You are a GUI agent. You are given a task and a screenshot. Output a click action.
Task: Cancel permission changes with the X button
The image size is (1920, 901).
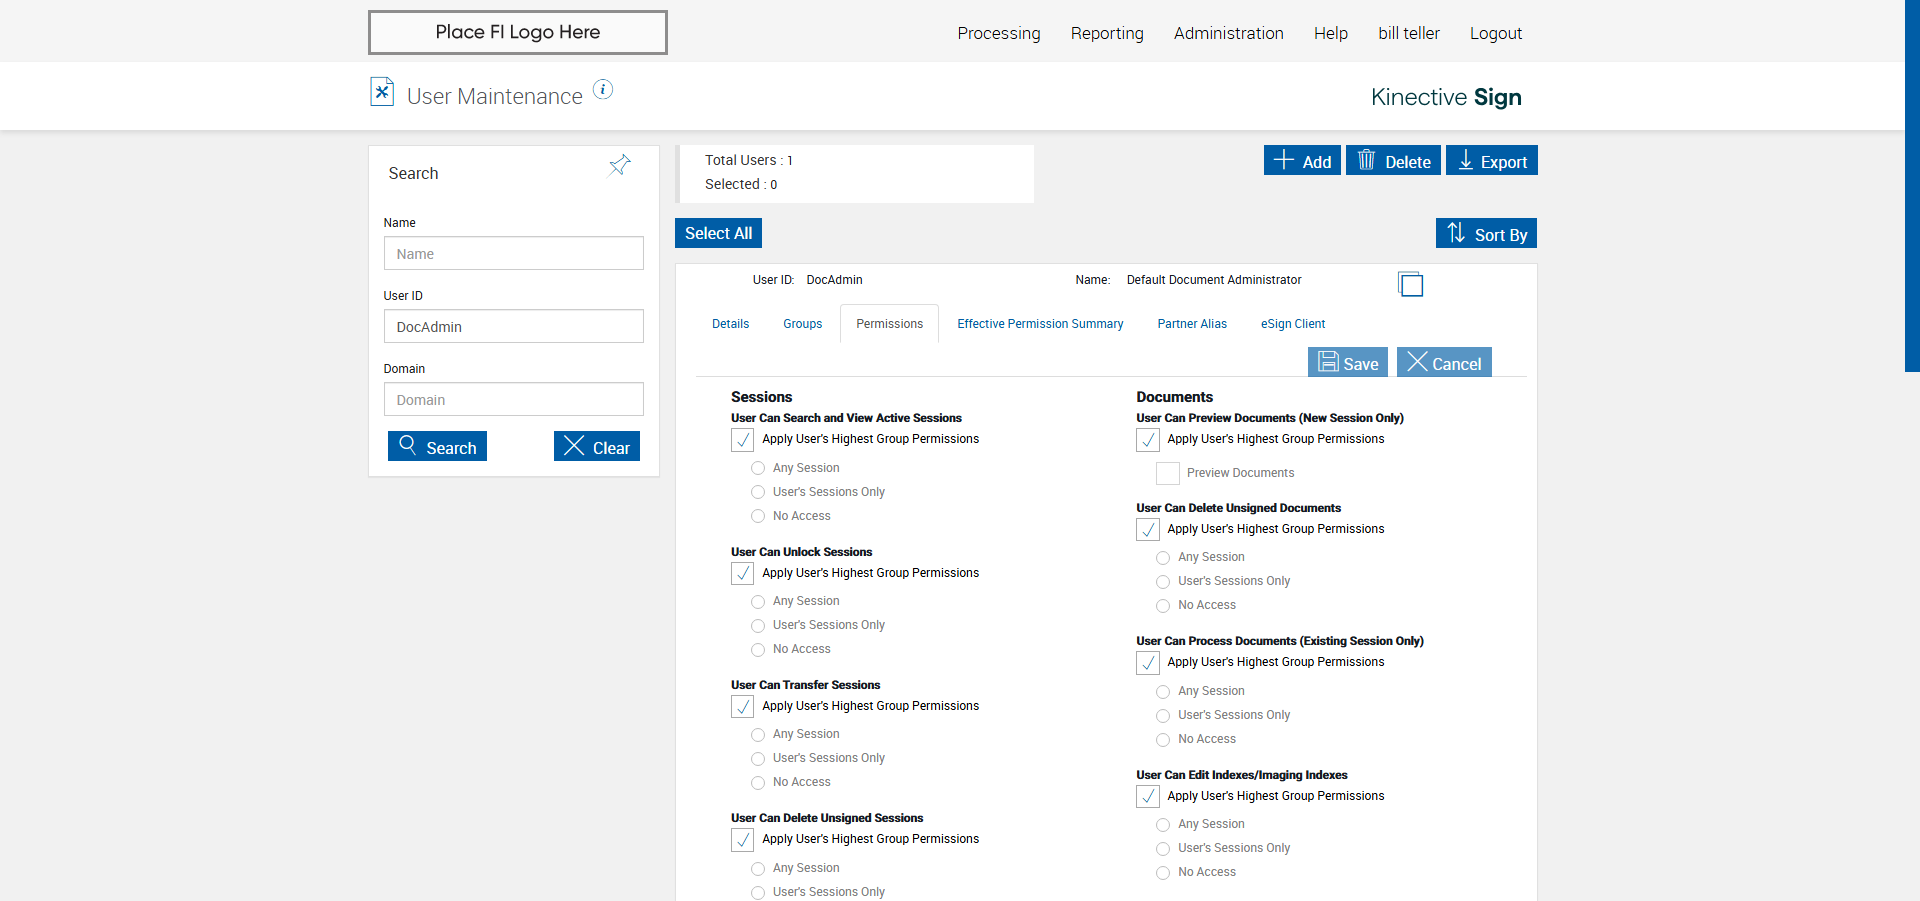1444,363
